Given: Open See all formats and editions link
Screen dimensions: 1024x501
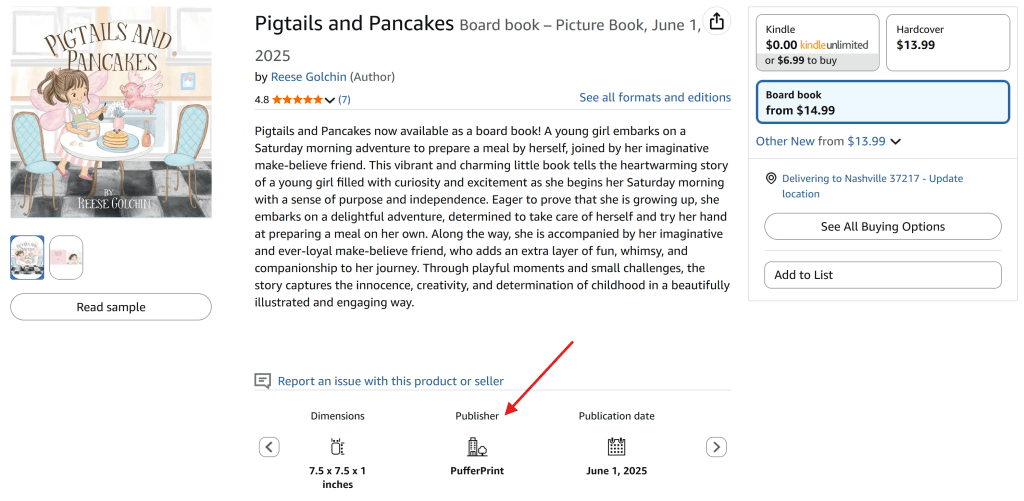Looking at the screenshot, I should [x=655, y=98].
